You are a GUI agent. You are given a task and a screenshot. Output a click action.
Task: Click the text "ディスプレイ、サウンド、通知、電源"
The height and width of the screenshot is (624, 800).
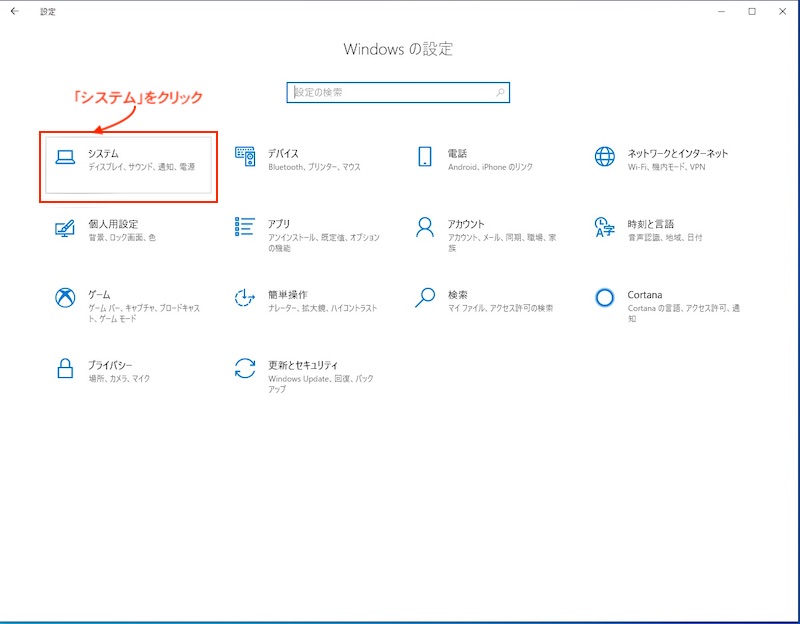(141, 167)
